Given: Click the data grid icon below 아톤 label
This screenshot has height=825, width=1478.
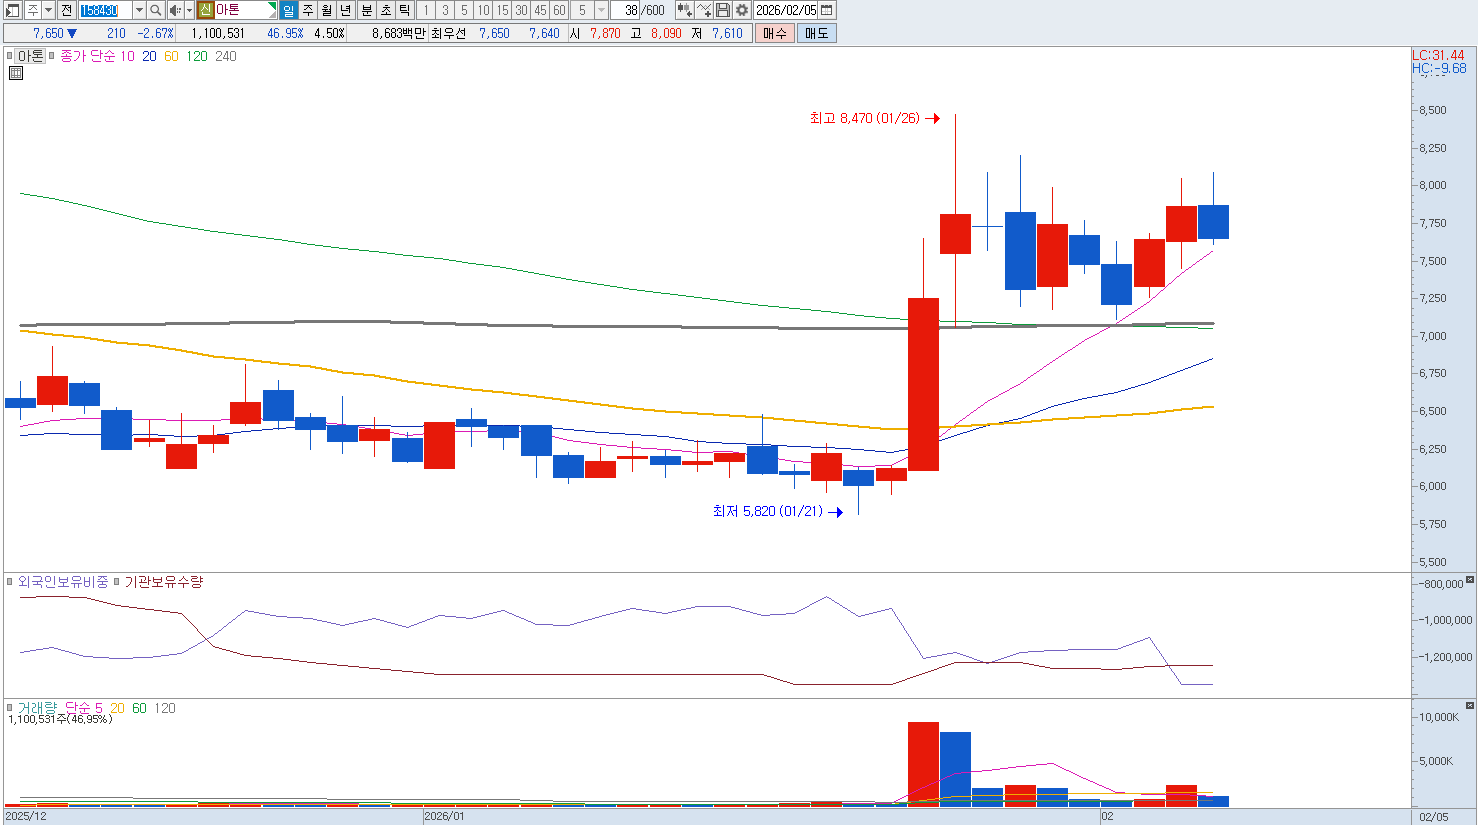Looking at the screenshot, I should click(x=16, y=73).
